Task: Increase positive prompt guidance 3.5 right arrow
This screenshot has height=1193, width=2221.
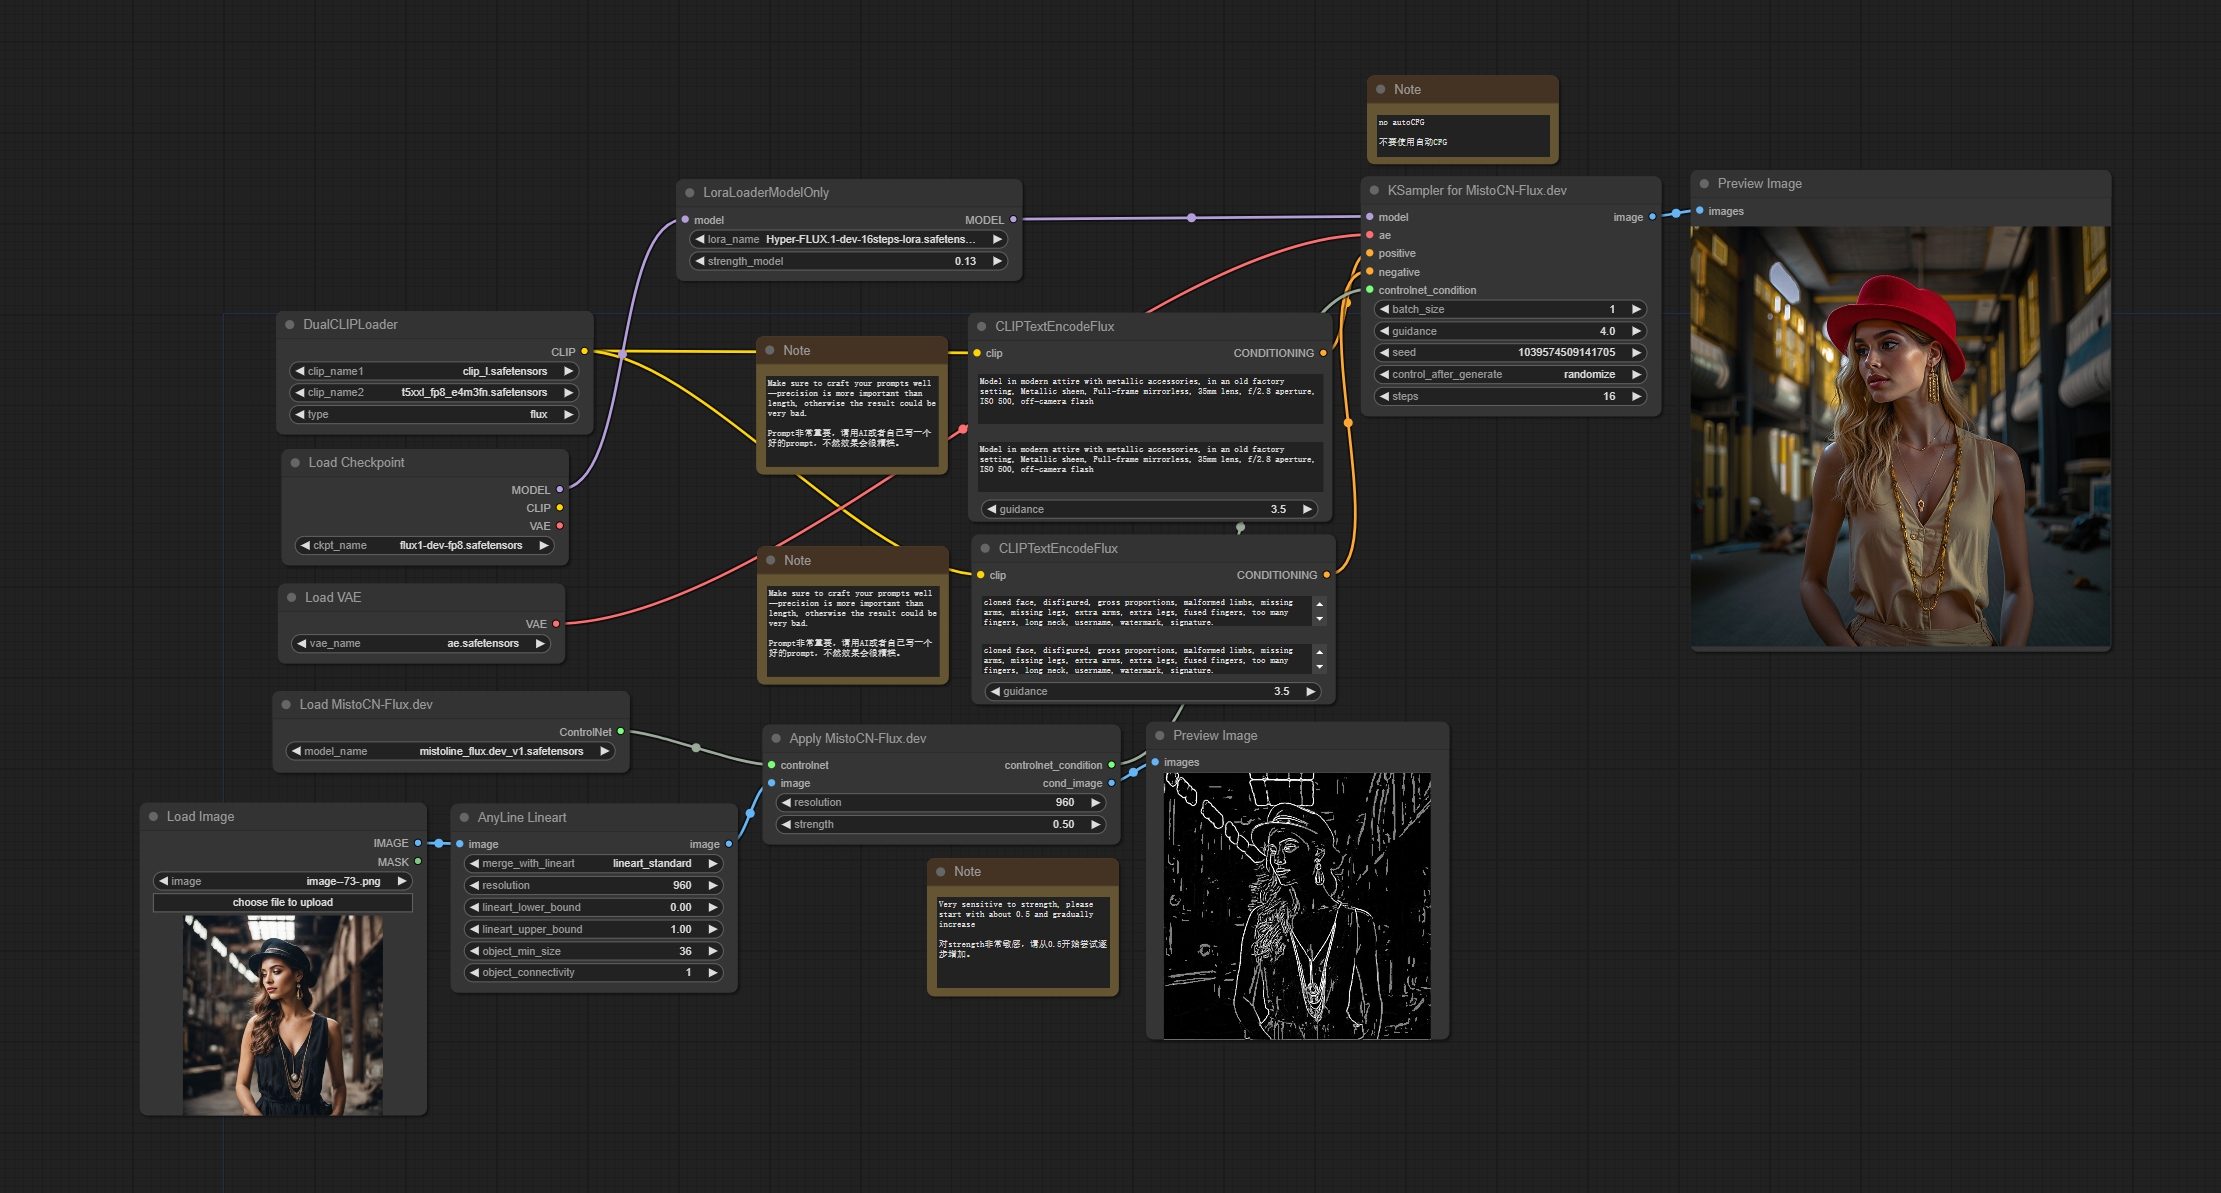Action: point(1307,509)
